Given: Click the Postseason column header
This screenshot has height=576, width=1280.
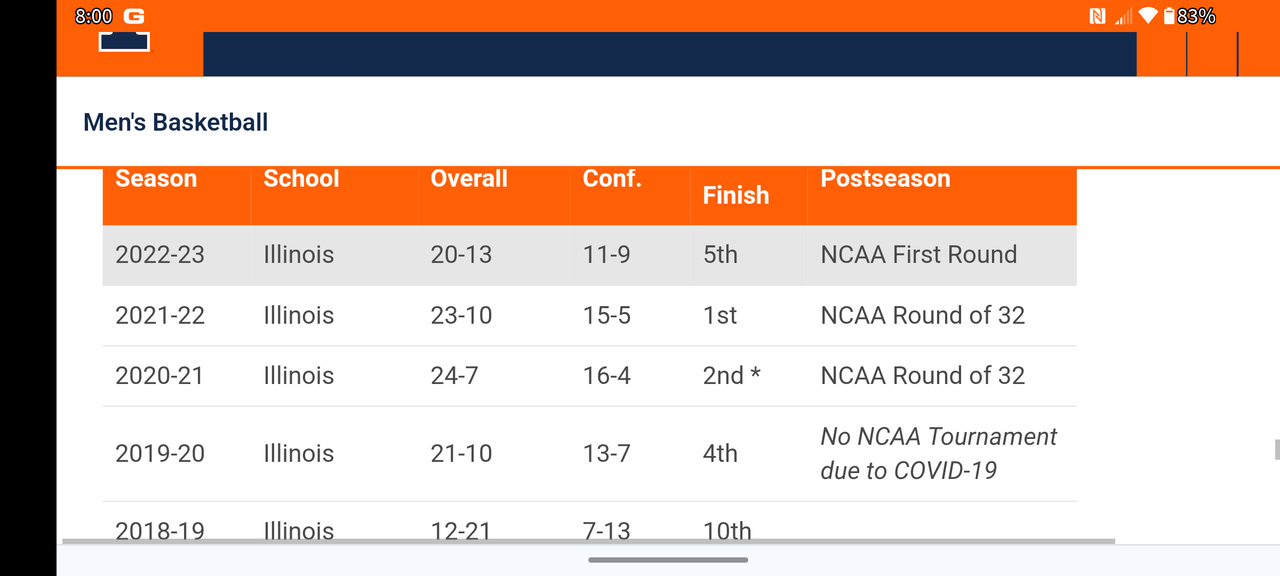Looking at the screenshot, I should [885, 179].
